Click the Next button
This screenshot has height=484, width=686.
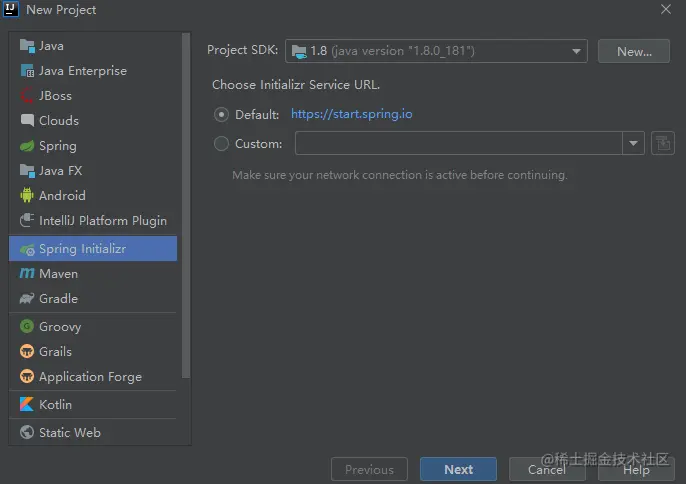coord(458,469)
